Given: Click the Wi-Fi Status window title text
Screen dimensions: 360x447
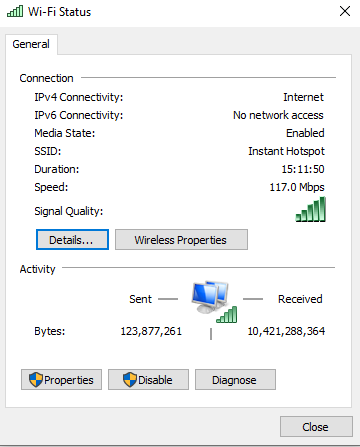Looking at the screenshot, I should (59, 12).
